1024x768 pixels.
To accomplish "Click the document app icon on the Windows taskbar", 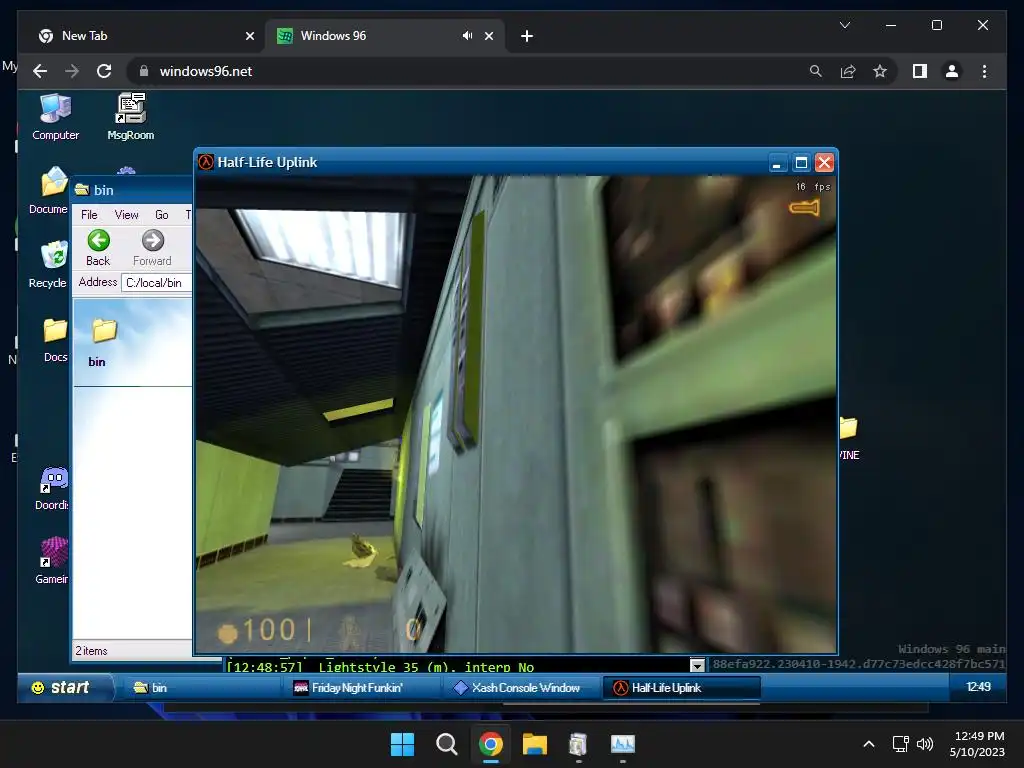I will (579, 744).
